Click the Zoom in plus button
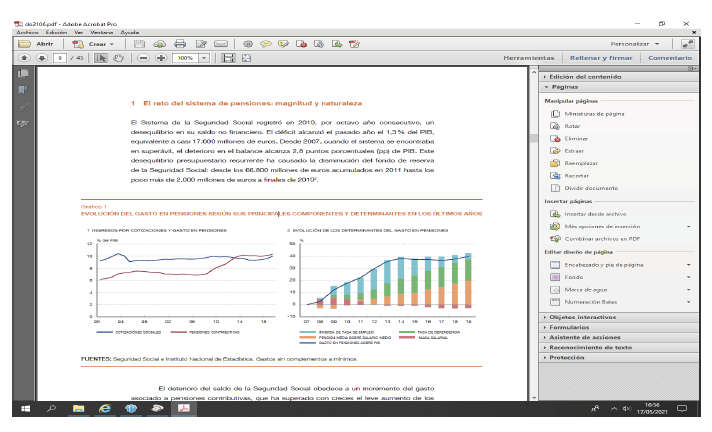 tap(160, 58)
